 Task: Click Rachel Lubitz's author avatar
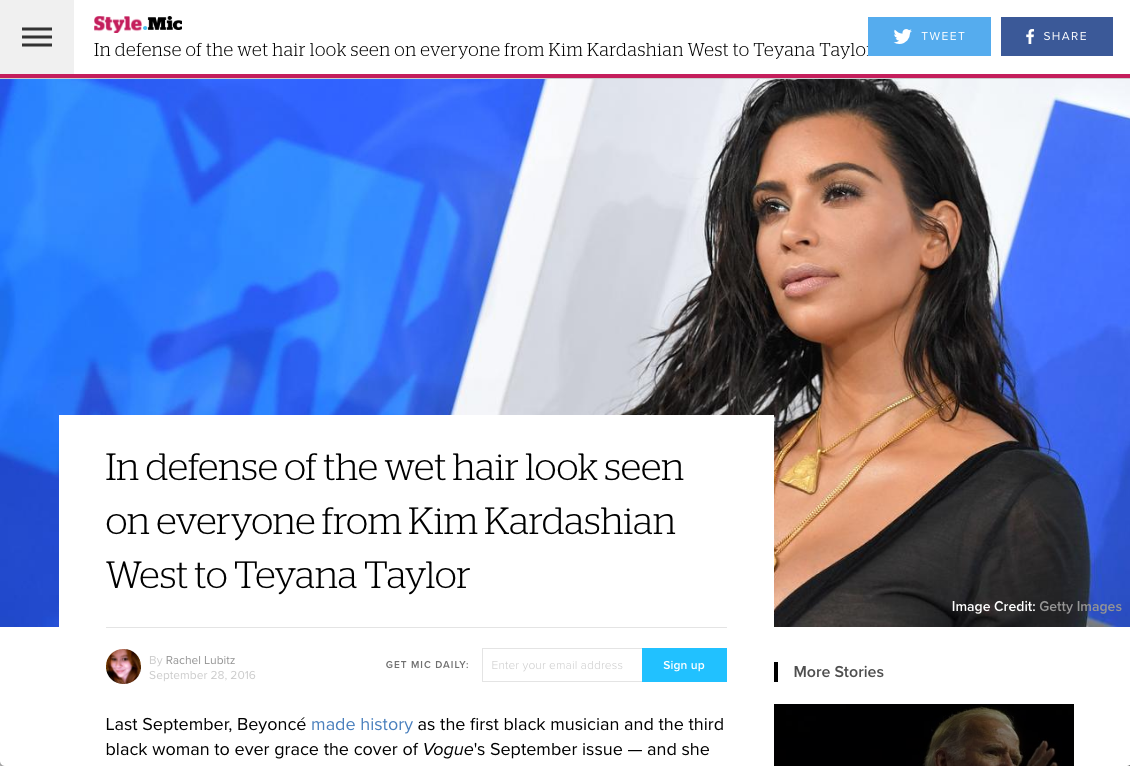click(123, 666)
